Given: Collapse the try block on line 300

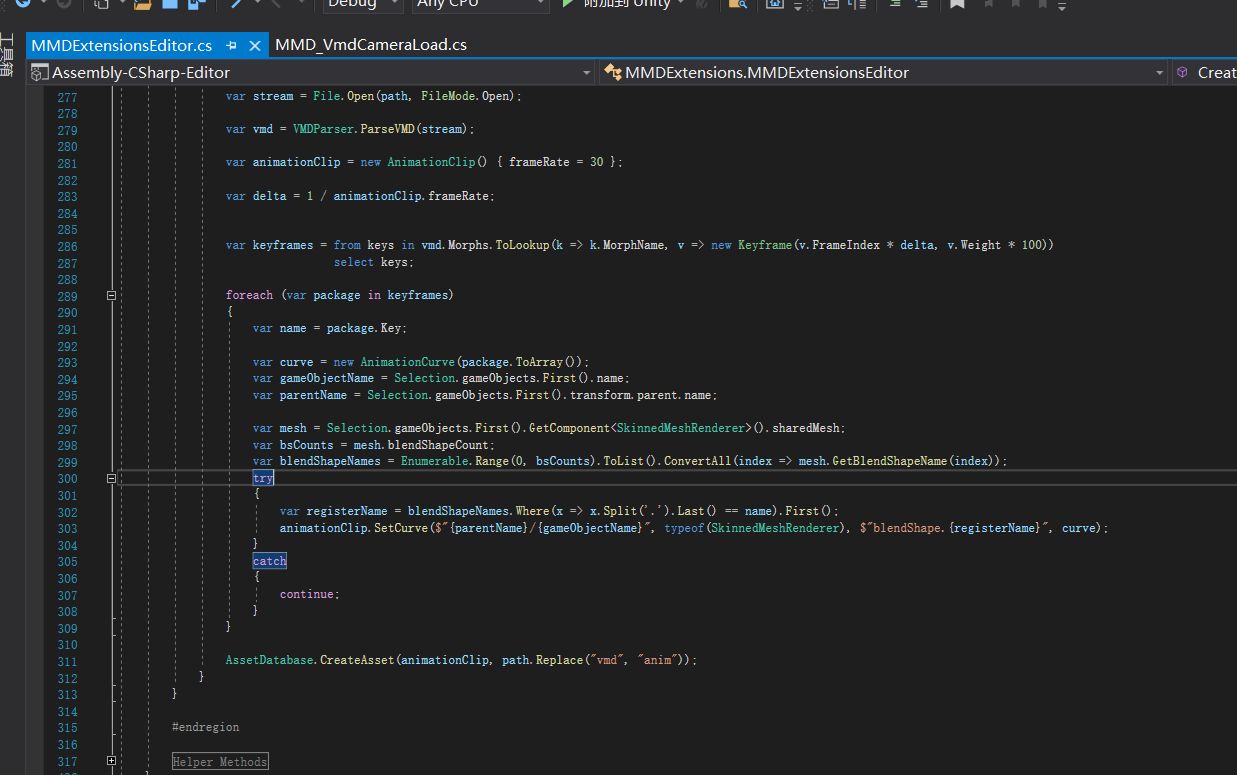Looking at the screenshot, I should [x=111, y=479].
